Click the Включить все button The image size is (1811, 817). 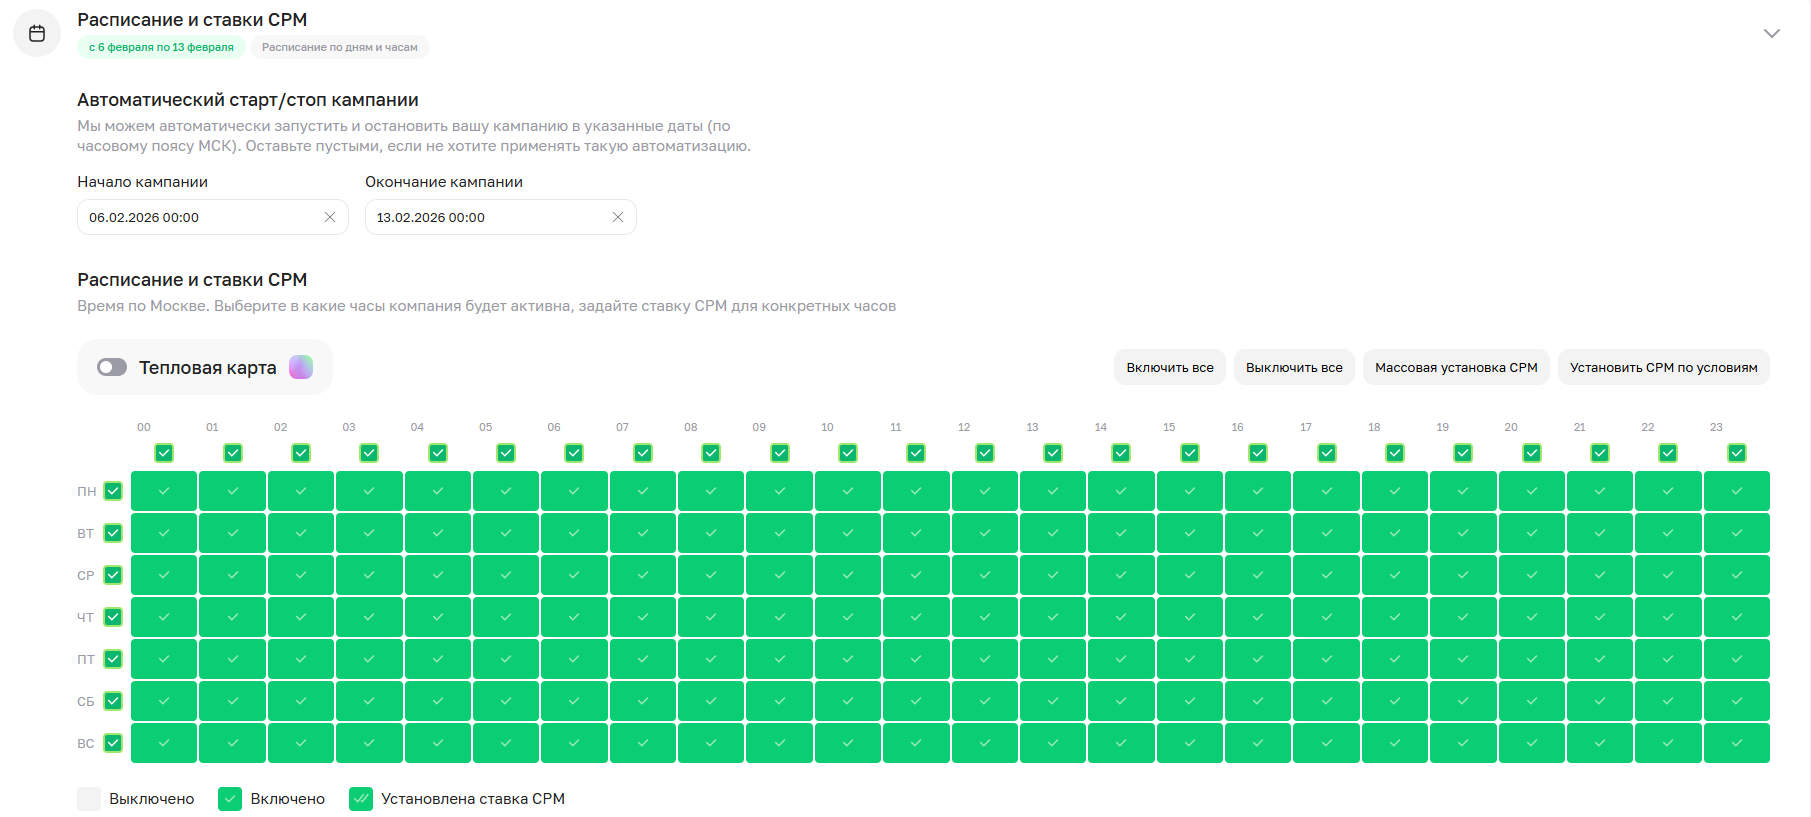click(x=1169, y=367)
